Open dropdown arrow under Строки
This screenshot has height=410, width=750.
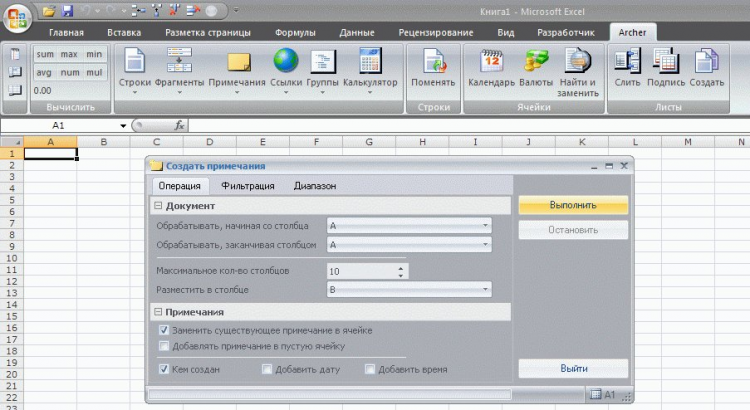(134, 93)
